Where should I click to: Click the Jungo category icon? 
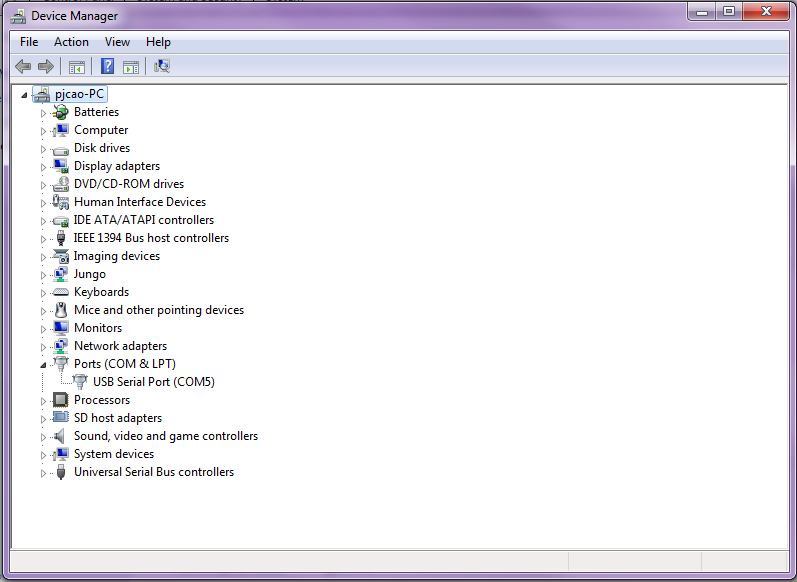pos(60,274)
